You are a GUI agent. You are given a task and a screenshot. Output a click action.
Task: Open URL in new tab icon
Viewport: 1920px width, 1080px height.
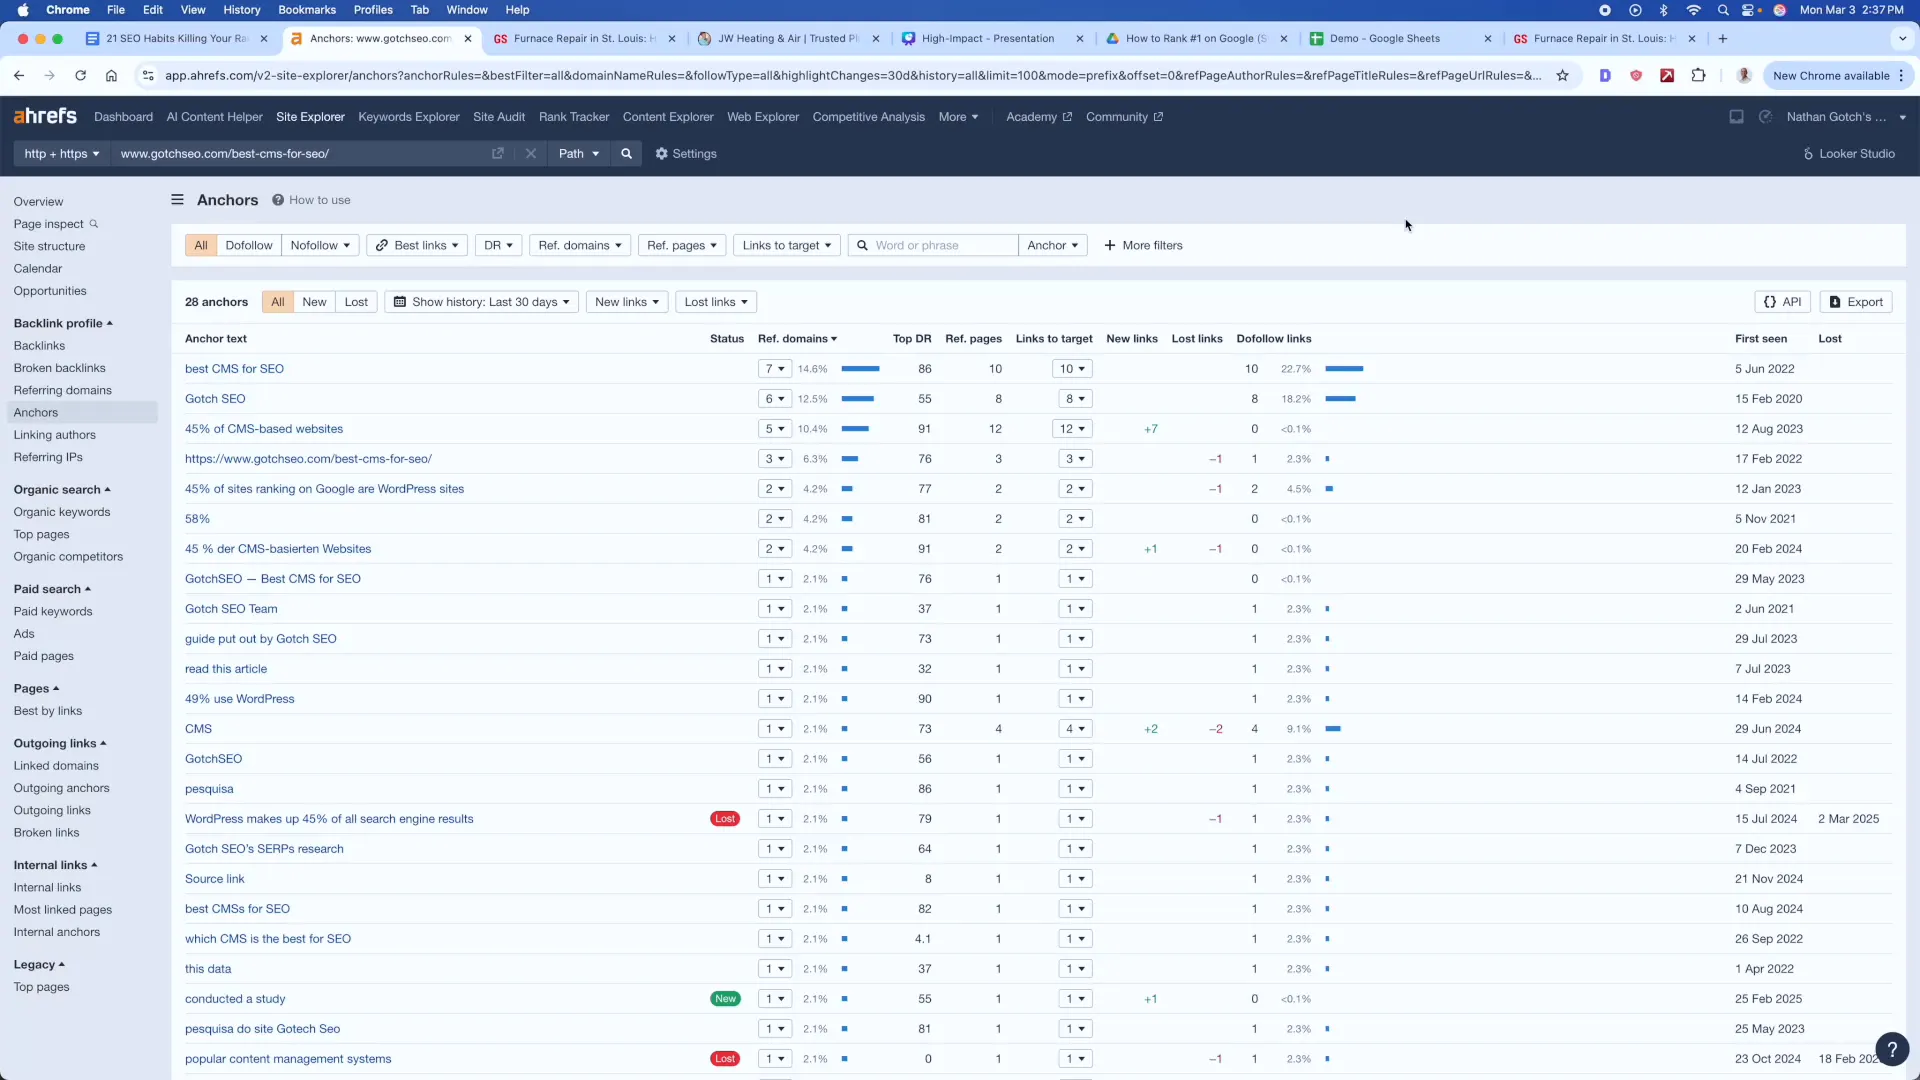coord(498,154)
